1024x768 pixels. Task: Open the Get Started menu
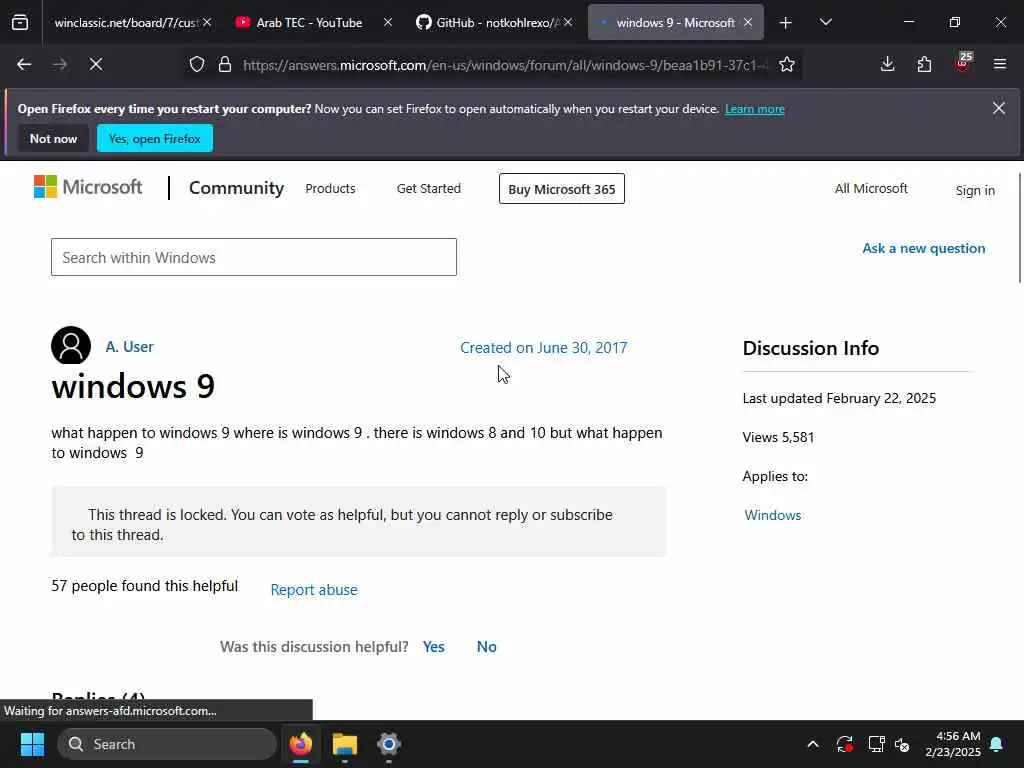coord(428,189)
